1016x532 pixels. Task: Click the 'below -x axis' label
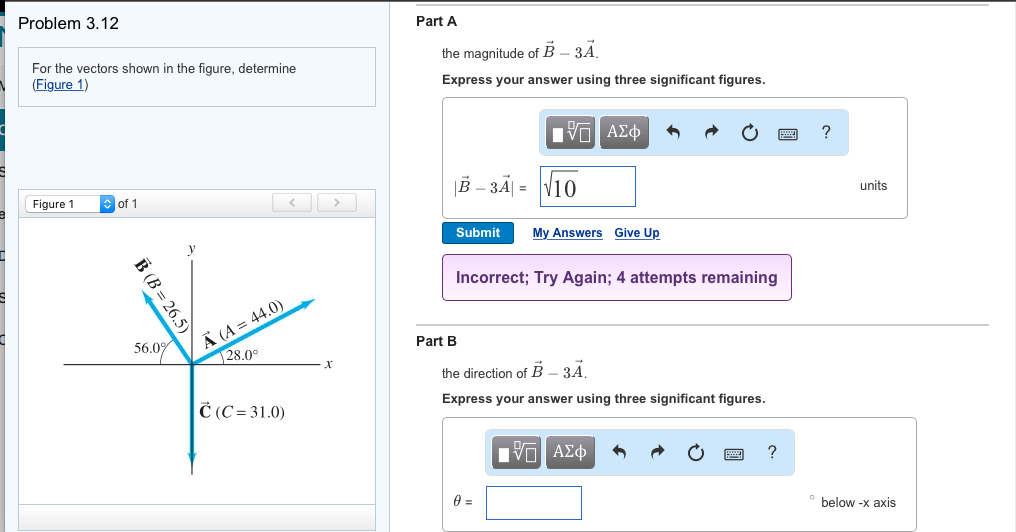click(859, 502)
